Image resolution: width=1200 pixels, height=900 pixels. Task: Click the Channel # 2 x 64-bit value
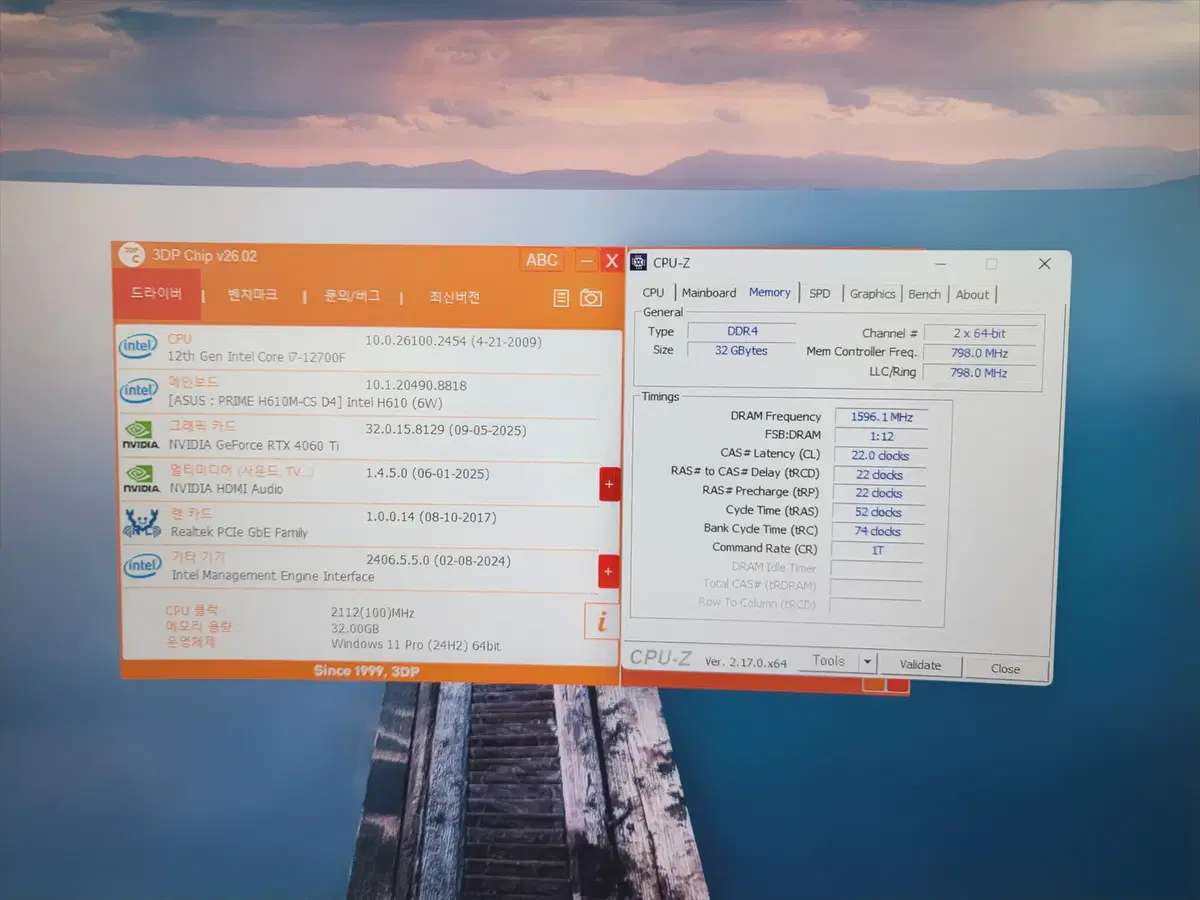tap(980, 333)
